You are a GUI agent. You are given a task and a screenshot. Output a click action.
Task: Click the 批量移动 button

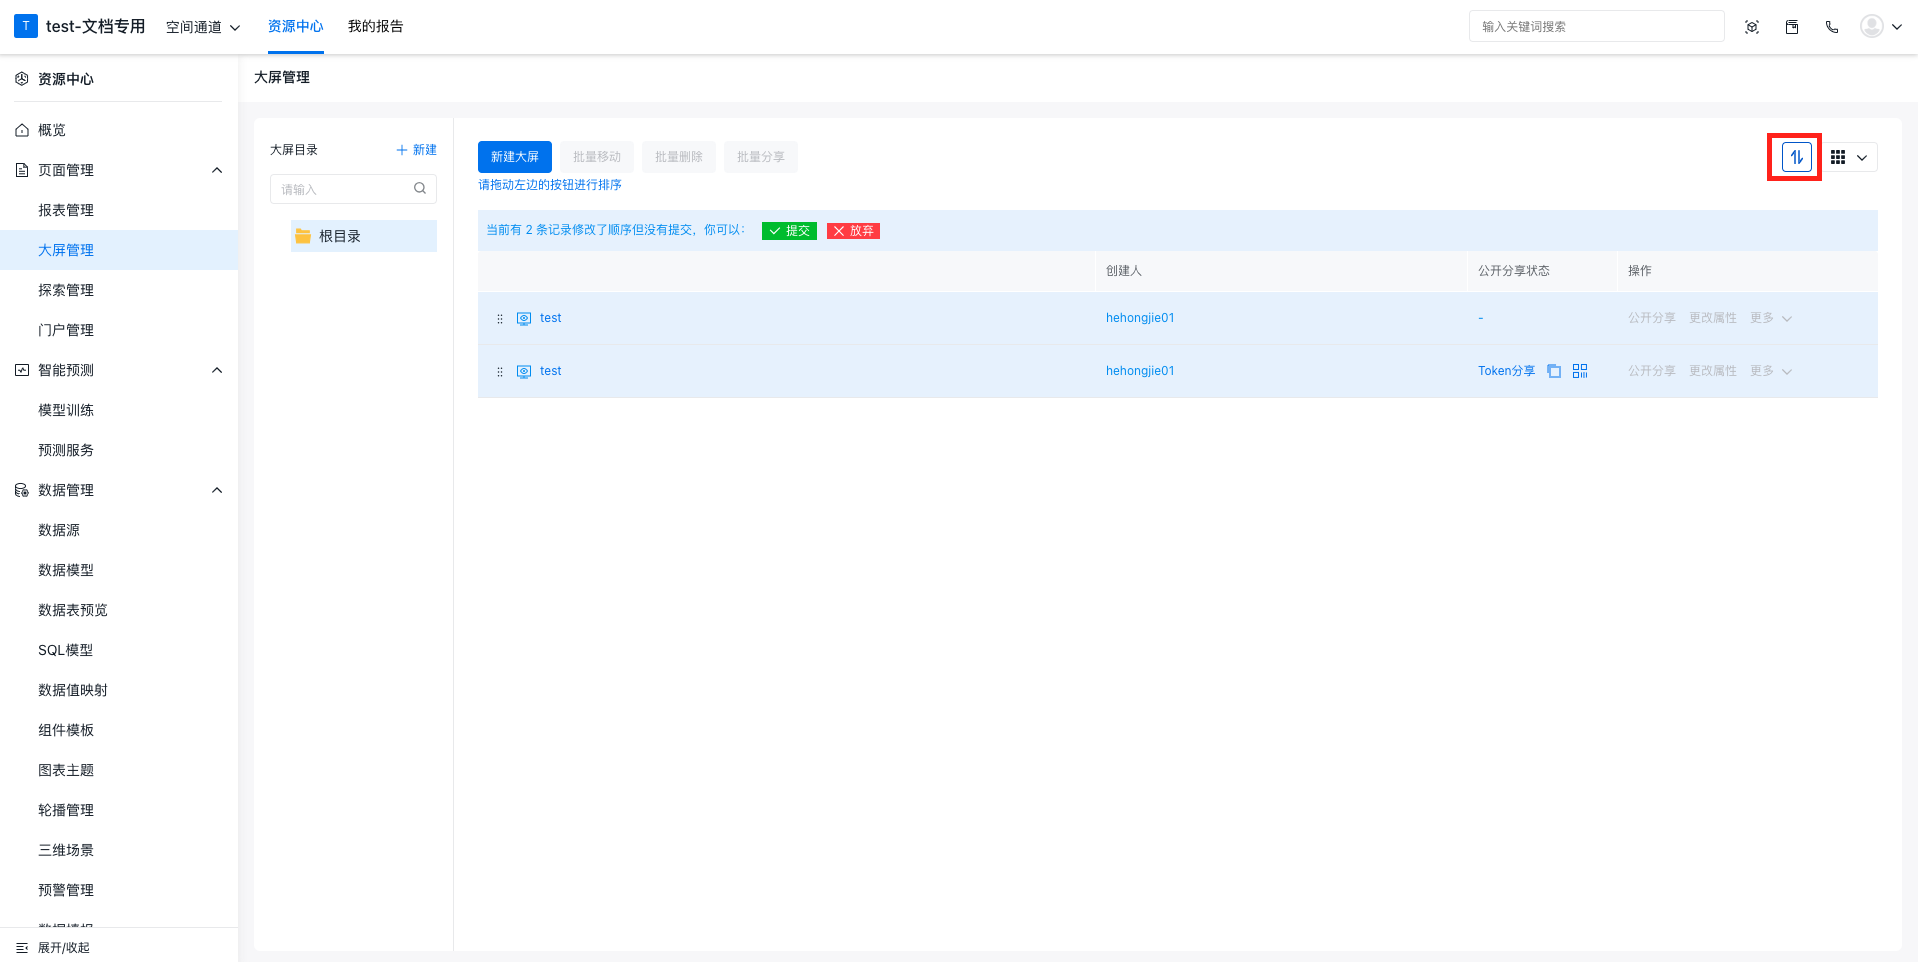(597, 157)
